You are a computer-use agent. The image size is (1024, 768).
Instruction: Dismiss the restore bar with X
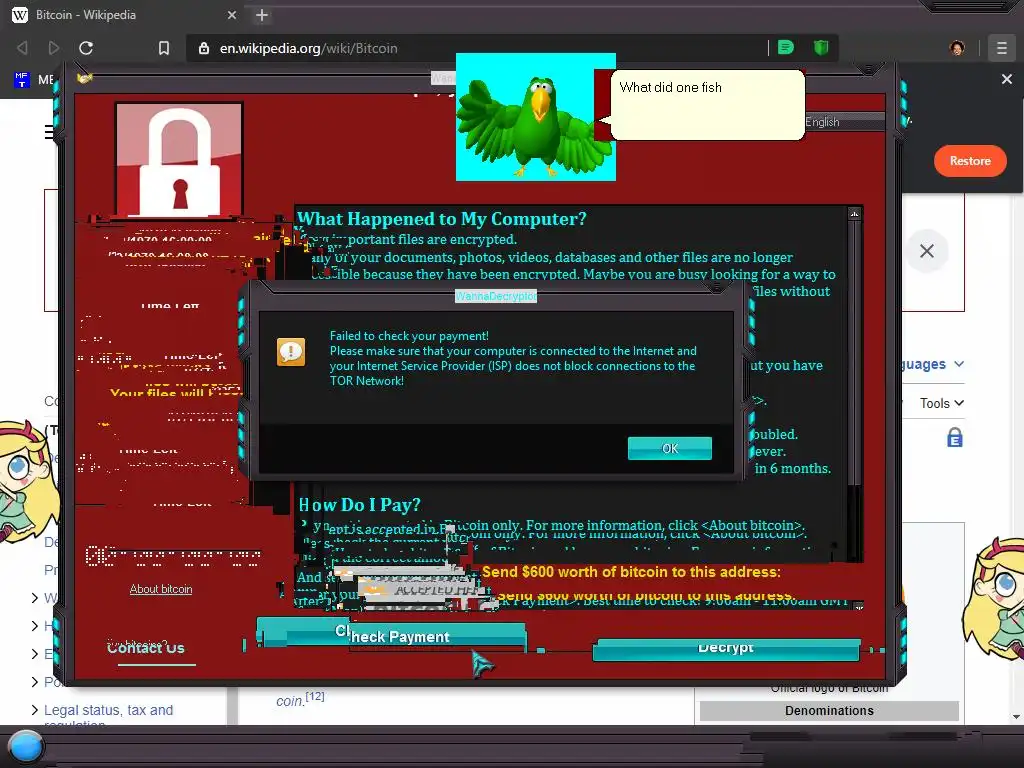[1006, 79]
